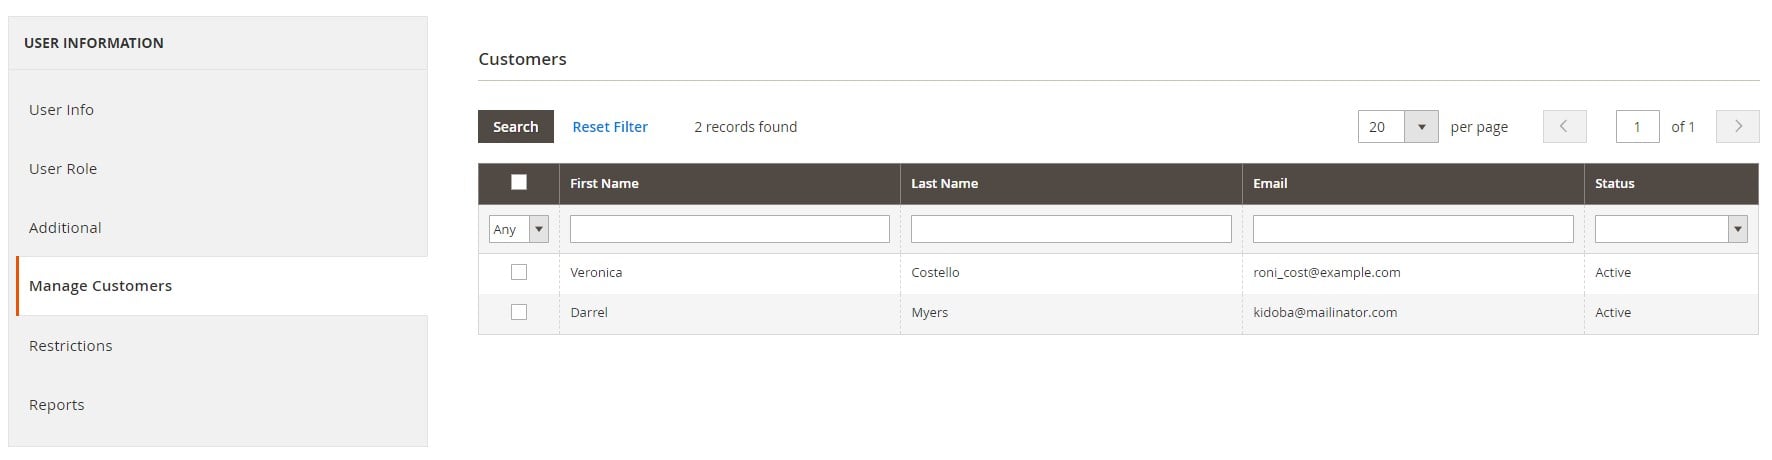This screenshot has height=460, width=1772.
Task: Focus the First Name filter field
Action: [x=730, y=229]
